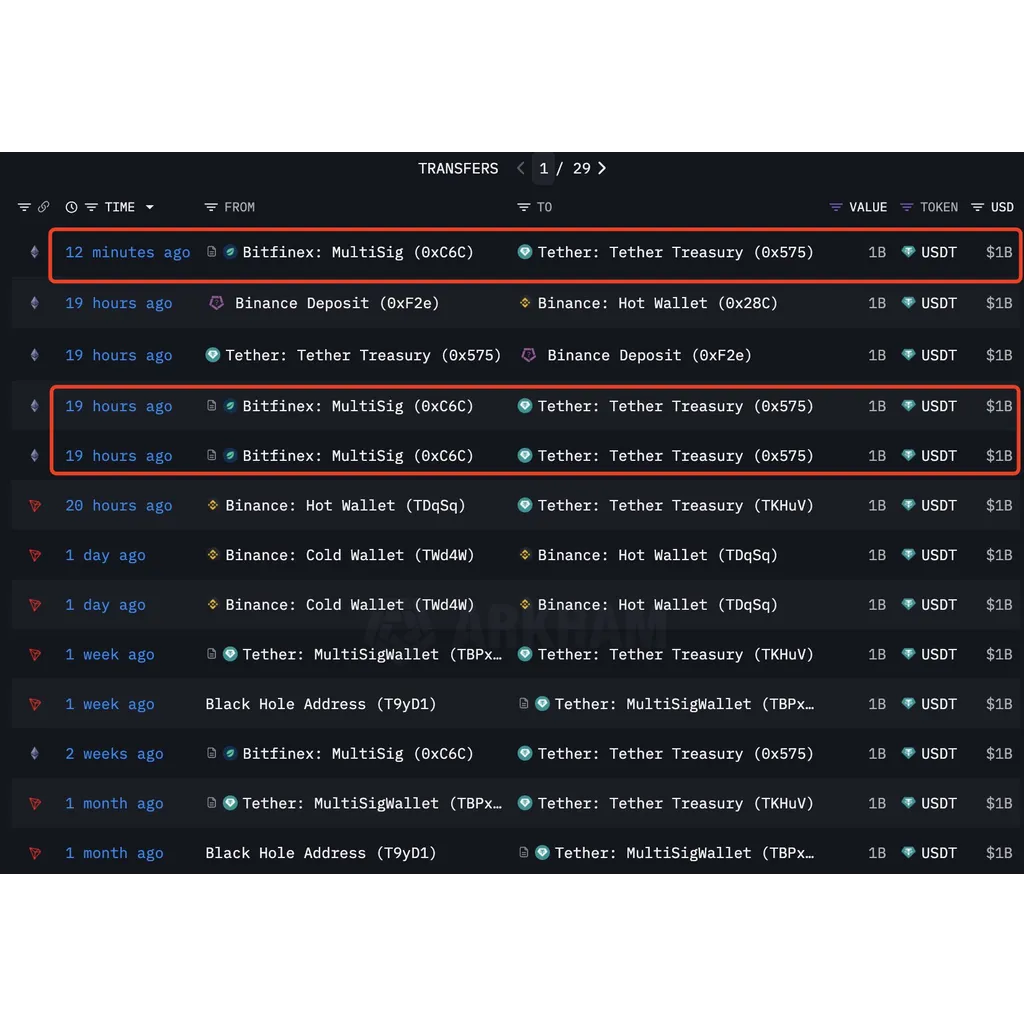The image size is (1024, 1024).
Task: Open Binance Deposit (0xF2e) sender link
Action: pyautogui.click(x=337, y=303)
